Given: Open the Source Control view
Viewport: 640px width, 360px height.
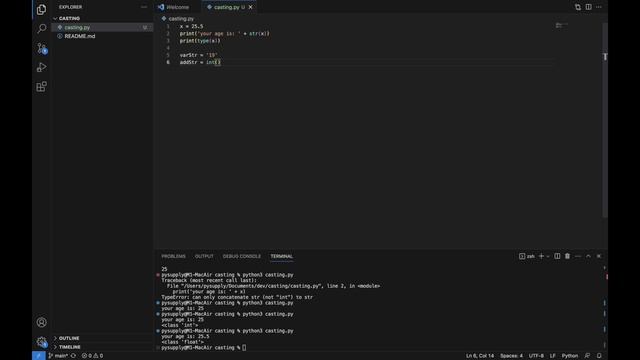Looking at the screenshot, I should 42,48.
